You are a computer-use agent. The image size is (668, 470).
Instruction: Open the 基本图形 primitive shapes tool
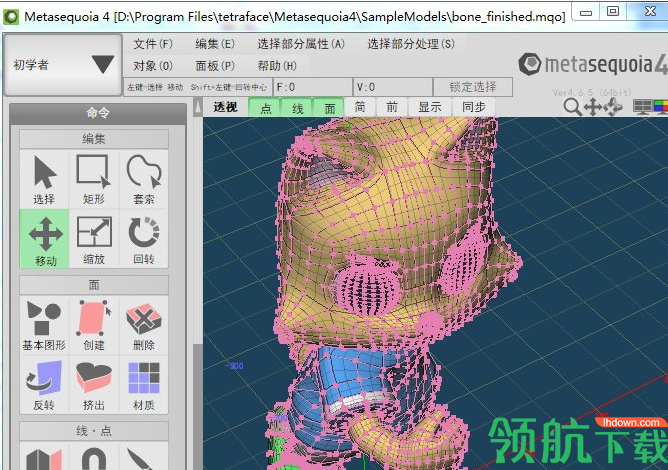(x=44, y=325)
